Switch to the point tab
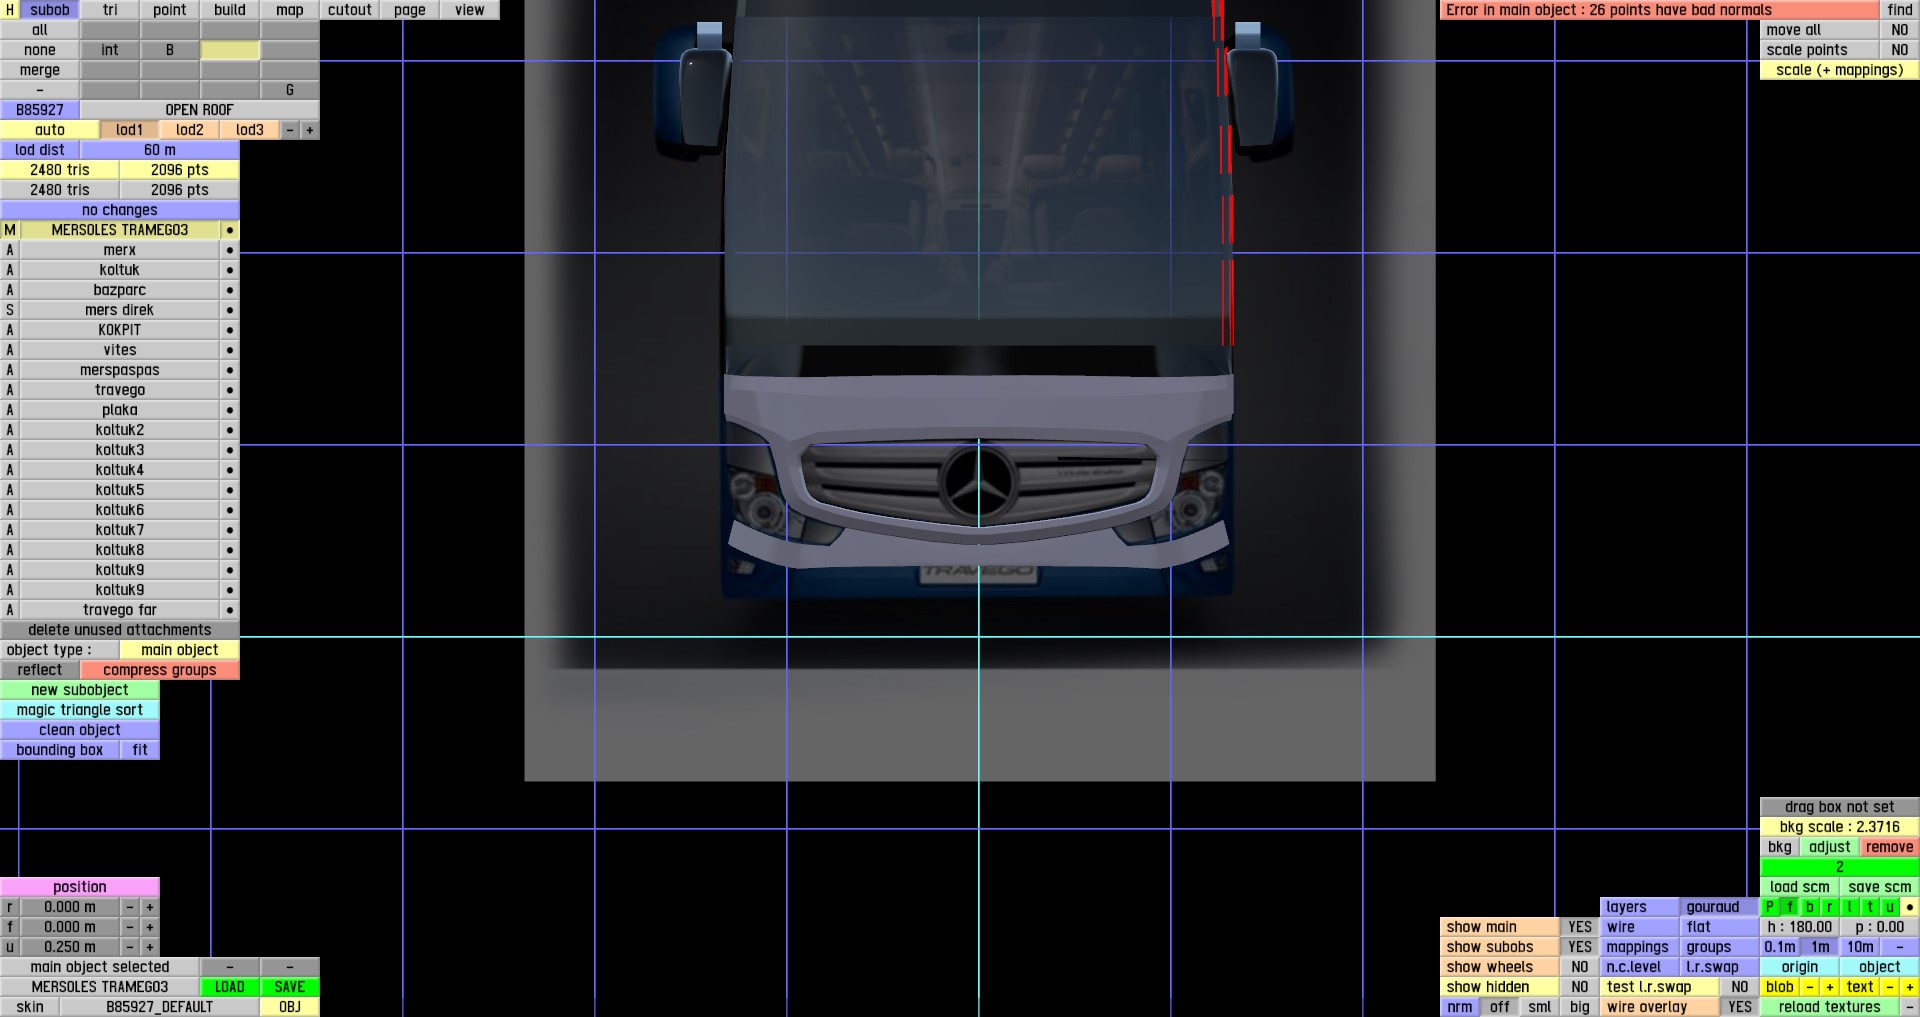1920x1017 pixels. [170, 10]
